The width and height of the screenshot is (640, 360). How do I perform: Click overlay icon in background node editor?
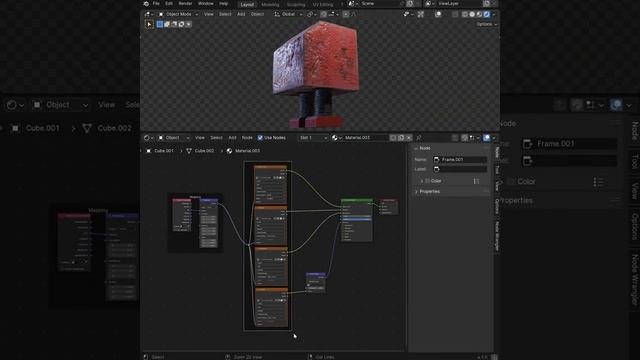(x=617, y=105)
